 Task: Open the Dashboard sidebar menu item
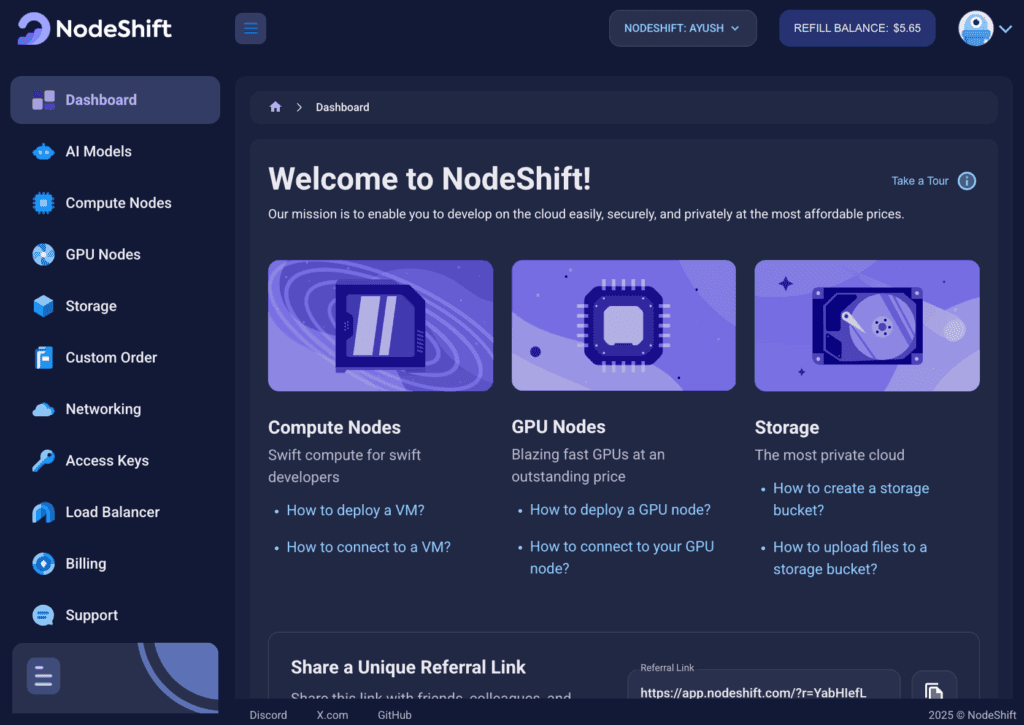point(115,100)
